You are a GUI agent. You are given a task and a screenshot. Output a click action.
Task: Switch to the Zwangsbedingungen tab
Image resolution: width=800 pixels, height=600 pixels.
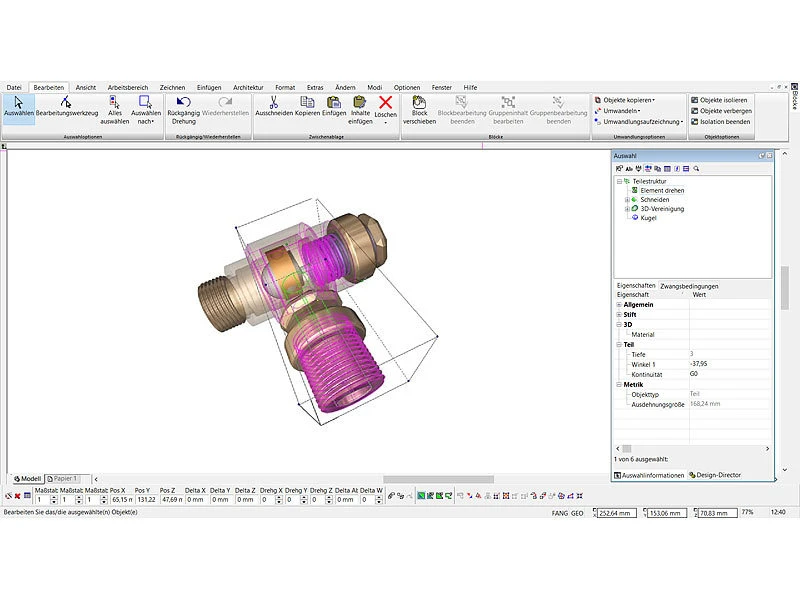[689, 286]
